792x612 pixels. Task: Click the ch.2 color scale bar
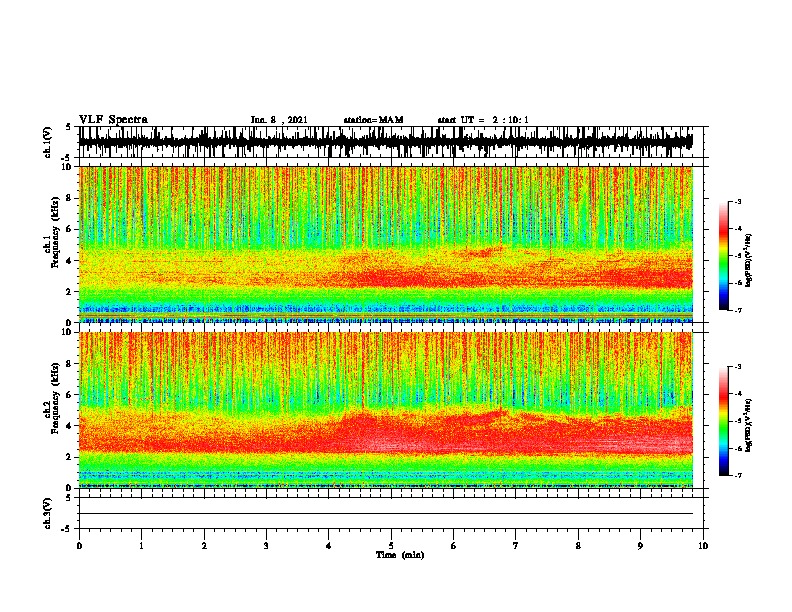point(723,421)
